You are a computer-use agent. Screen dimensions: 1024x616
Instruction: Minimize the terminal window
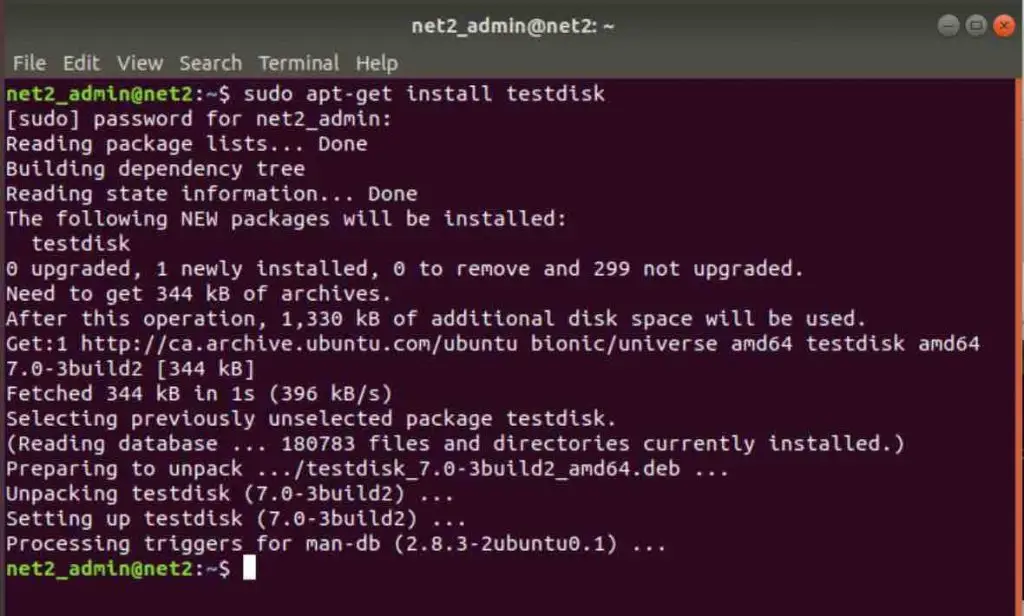(948, 25)
